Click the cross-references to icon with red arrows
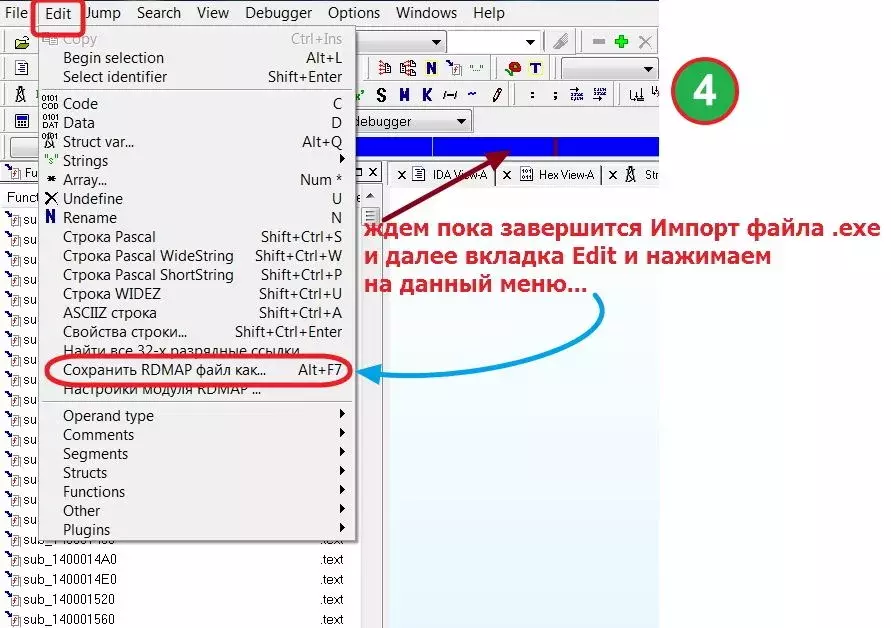 pyautogui.click(x=385, y=68)
